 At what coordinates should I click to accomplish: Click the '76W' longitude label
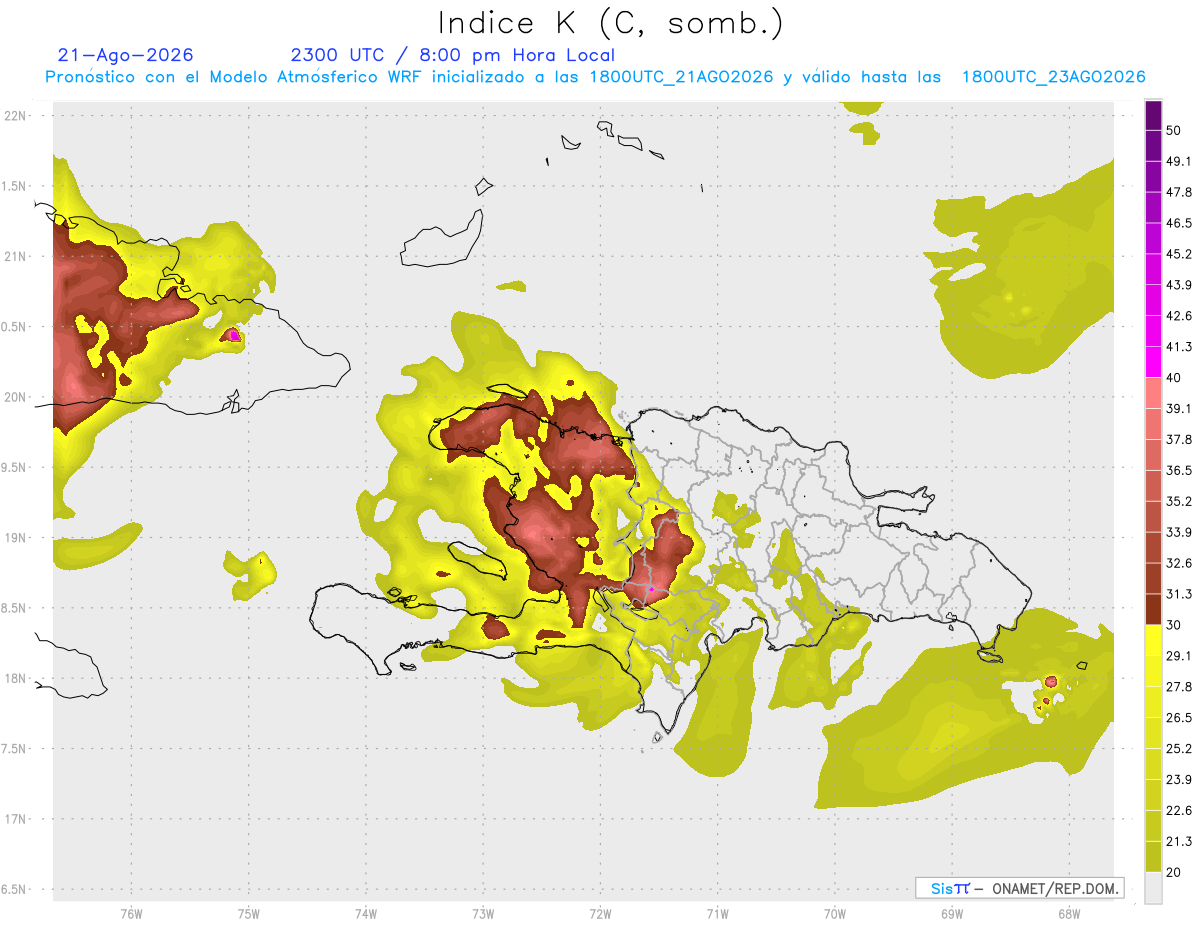pyautogui.click(x=131, y=913)
